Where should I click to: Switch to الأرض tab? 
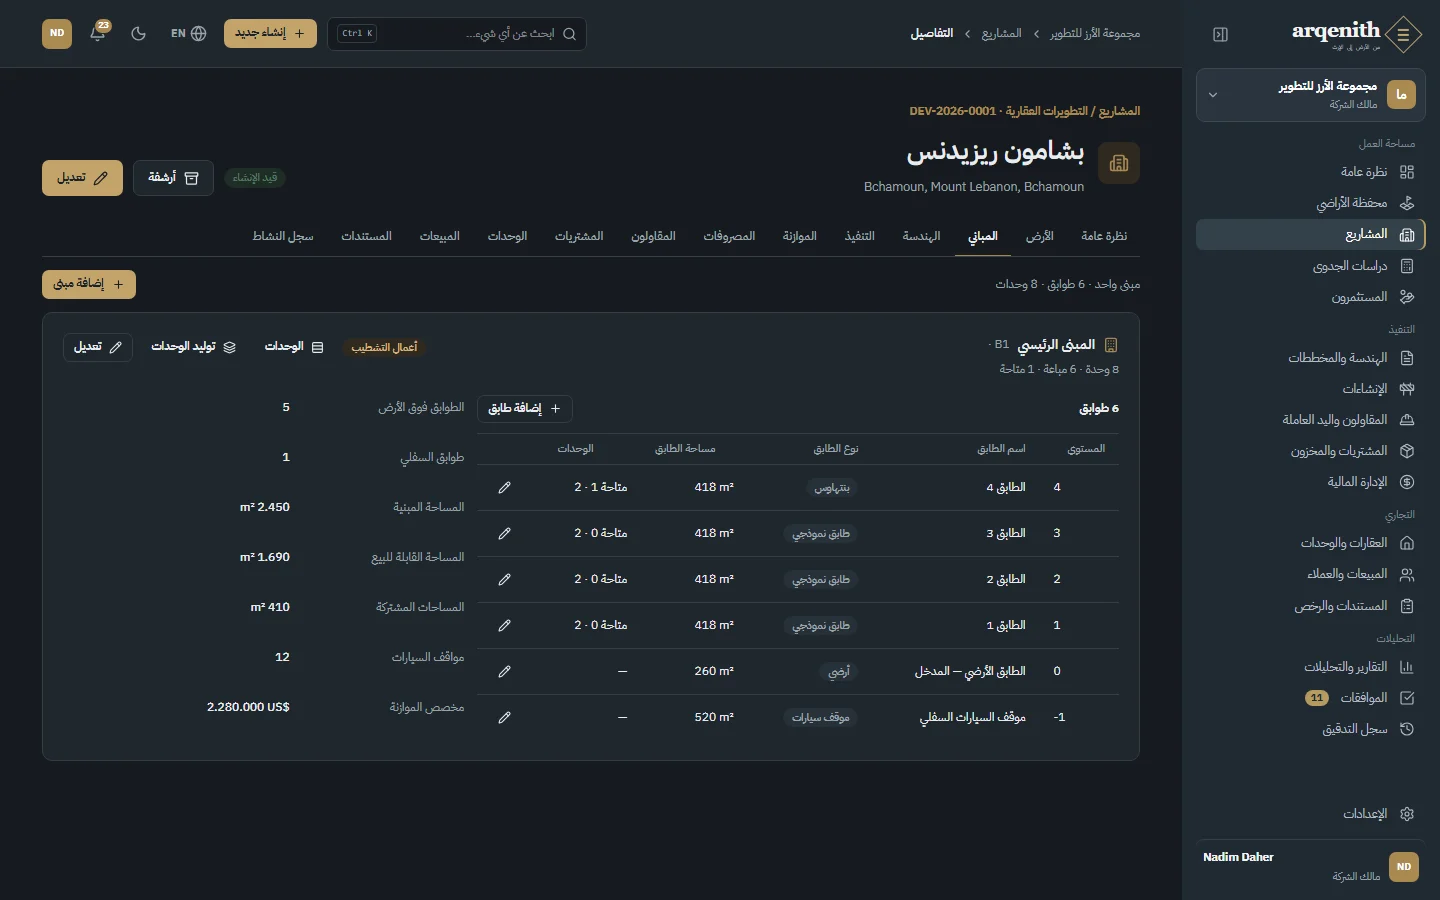coord(1039,236)
